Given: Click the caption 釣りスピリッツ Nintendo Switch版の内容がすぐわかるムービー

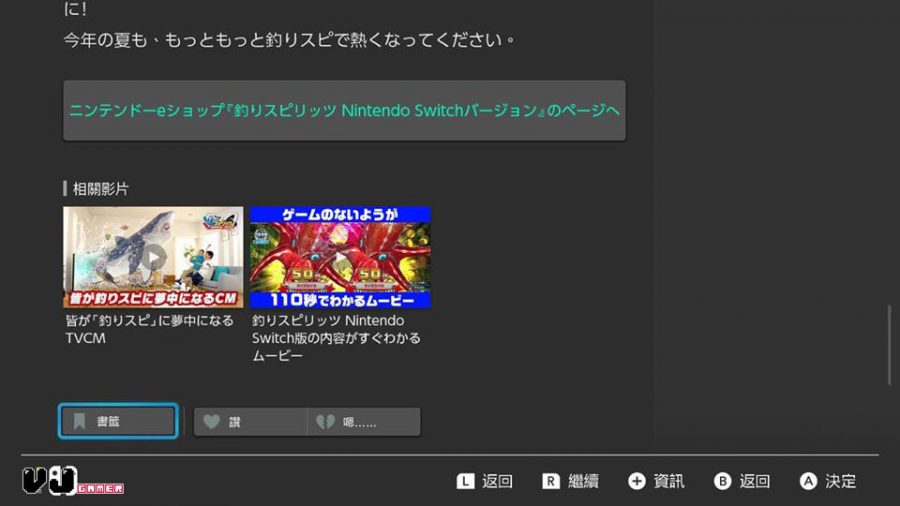Looking at the screenshot, I should [x=336, y=338].
